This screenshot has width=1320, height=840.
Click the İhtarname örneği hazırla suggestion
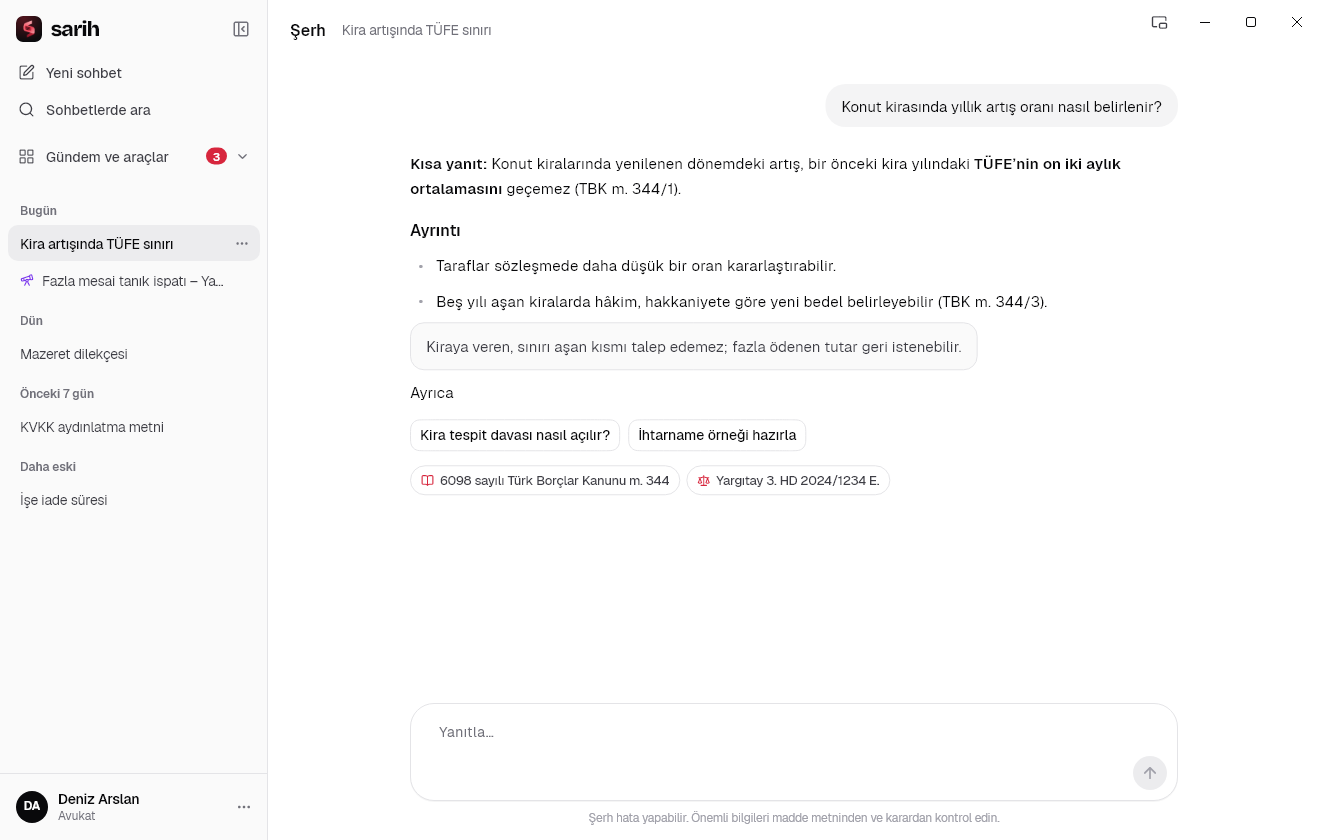(717, 435)
